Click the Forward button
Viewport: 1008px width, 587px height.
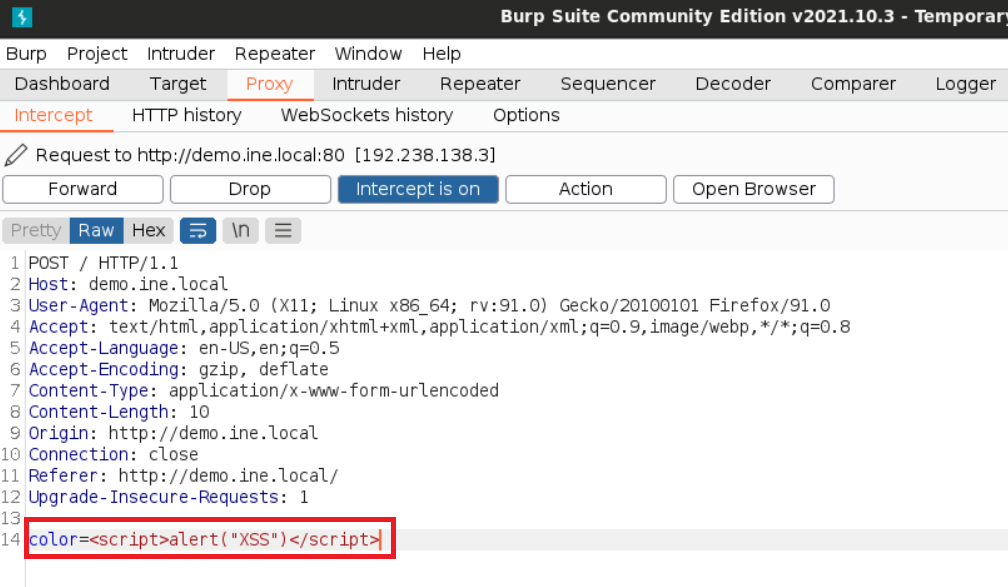[x=83, y=189]
